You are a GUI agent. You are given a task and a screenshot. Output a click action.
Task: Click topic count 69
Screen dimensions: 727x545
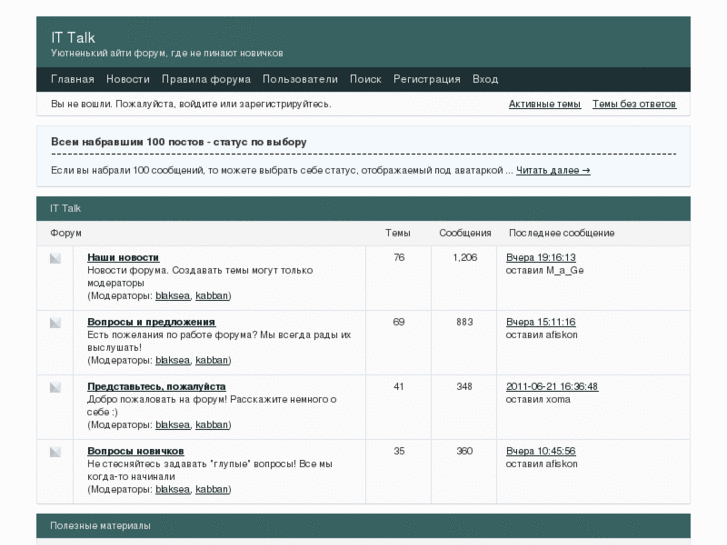tap(399, 322)
